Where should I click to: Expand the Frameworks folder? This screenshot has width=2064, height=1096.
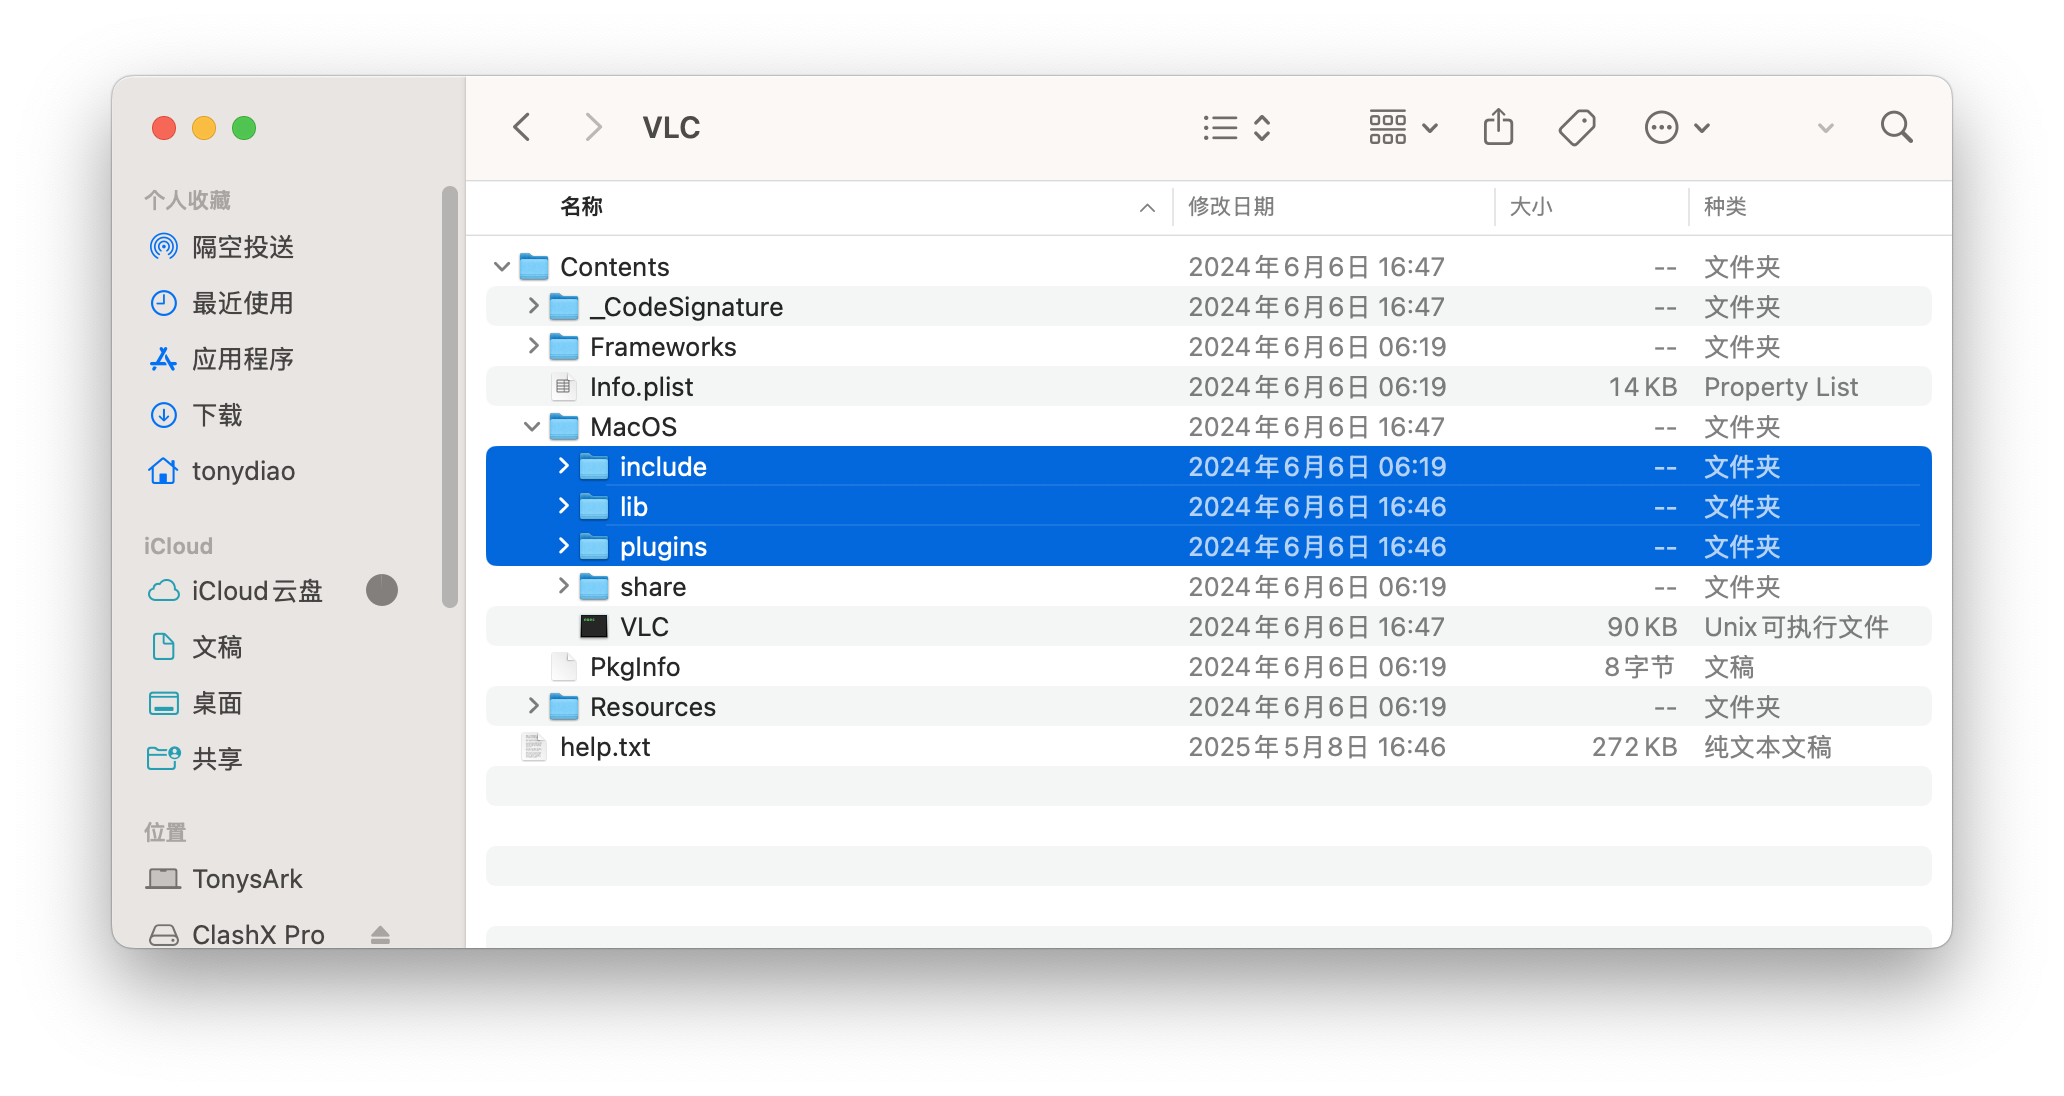coord(533,347)
